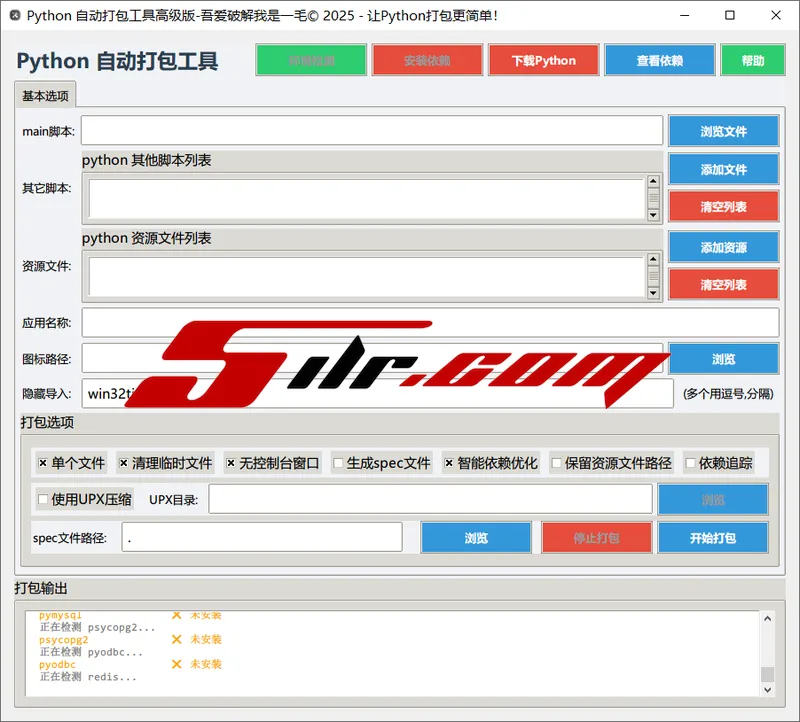
Task: Click the up arrow of 资源文件 list scrollbar
Action: (653, 259)
